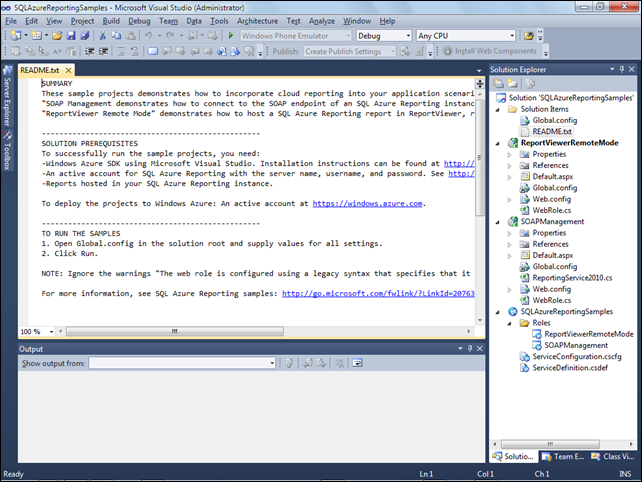Viewport: 642px width, 482px height.
Task: Click the editor horizontal scrollbar thumb
Action: pyautogui.click(x=175, y=331)
